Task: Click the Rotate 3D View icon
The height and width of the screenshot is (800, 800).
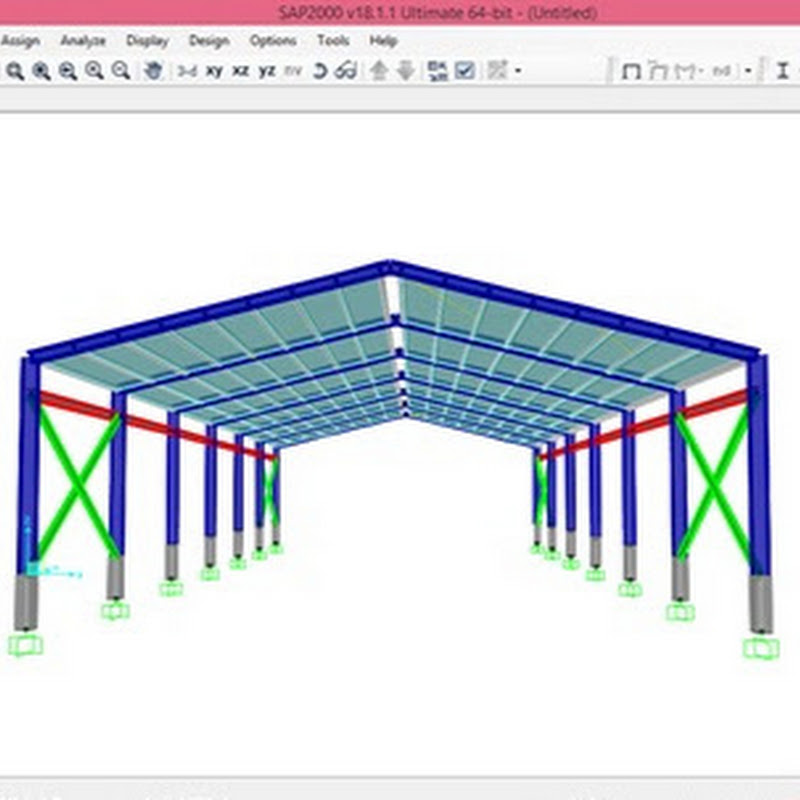Action: (x=320, y=71)
